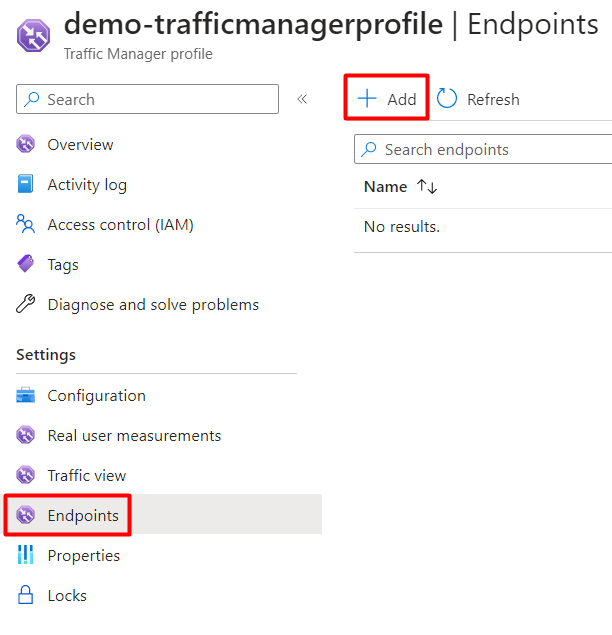Click the Properties bars icon
The width and height of the screenshot is (612, 635).
[26, 555]
